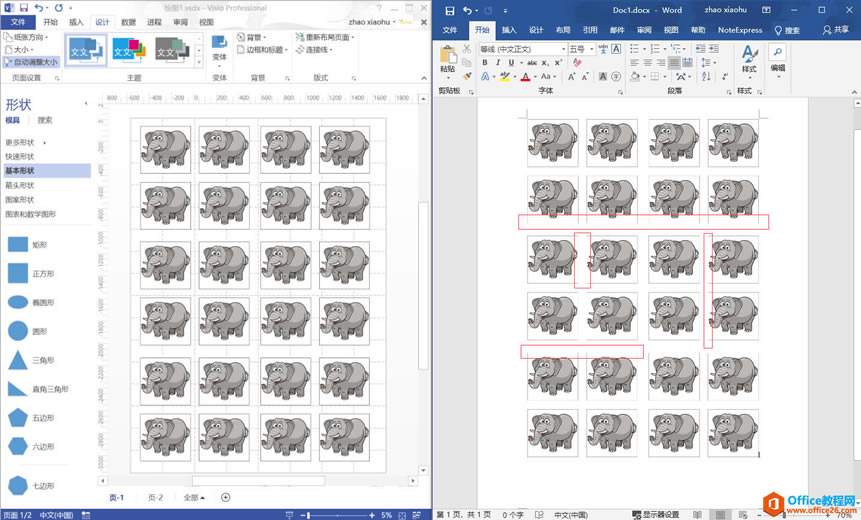861x520 pixels.
Task: Apply italic formatting in Word ribbon
Action: (x=497, y=63)
